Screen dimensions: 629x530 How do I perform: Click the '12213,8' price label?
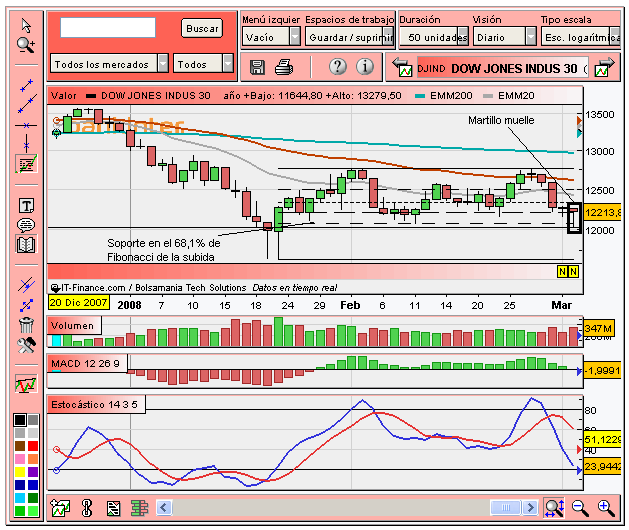603,212
